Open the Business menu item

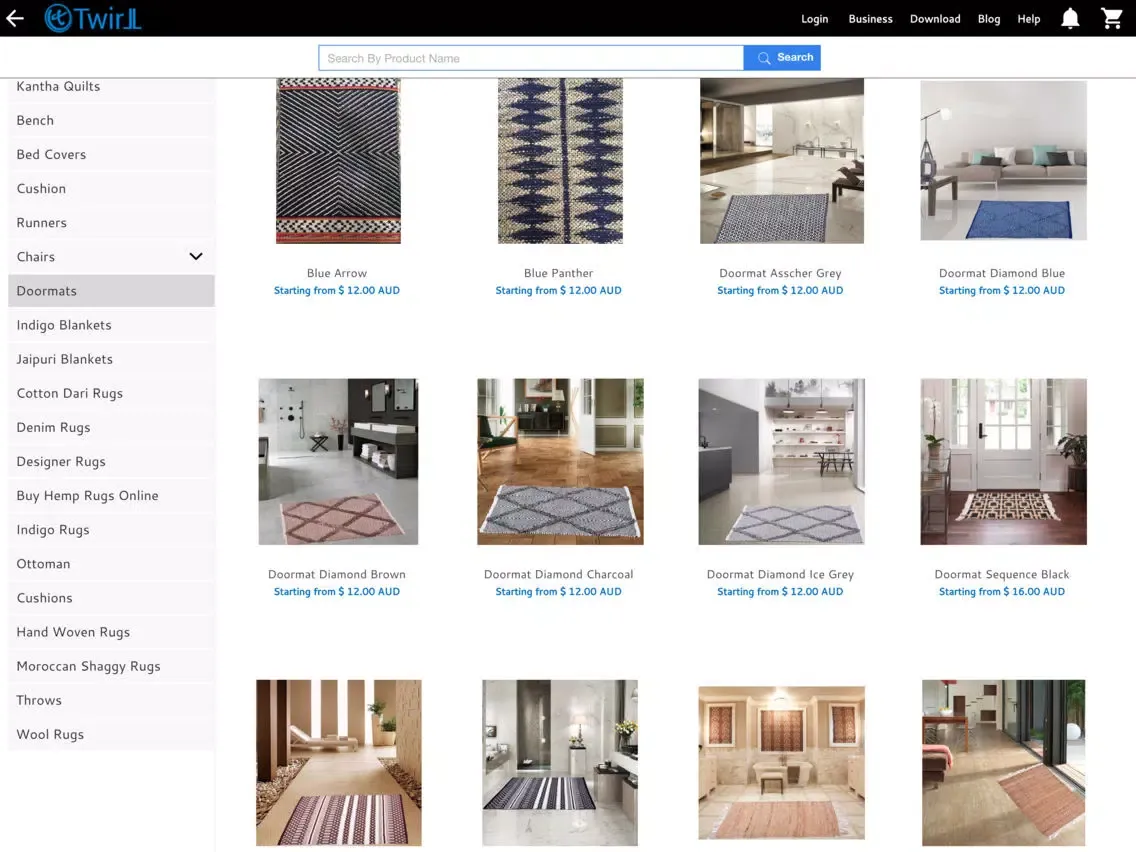click(870, 19)
